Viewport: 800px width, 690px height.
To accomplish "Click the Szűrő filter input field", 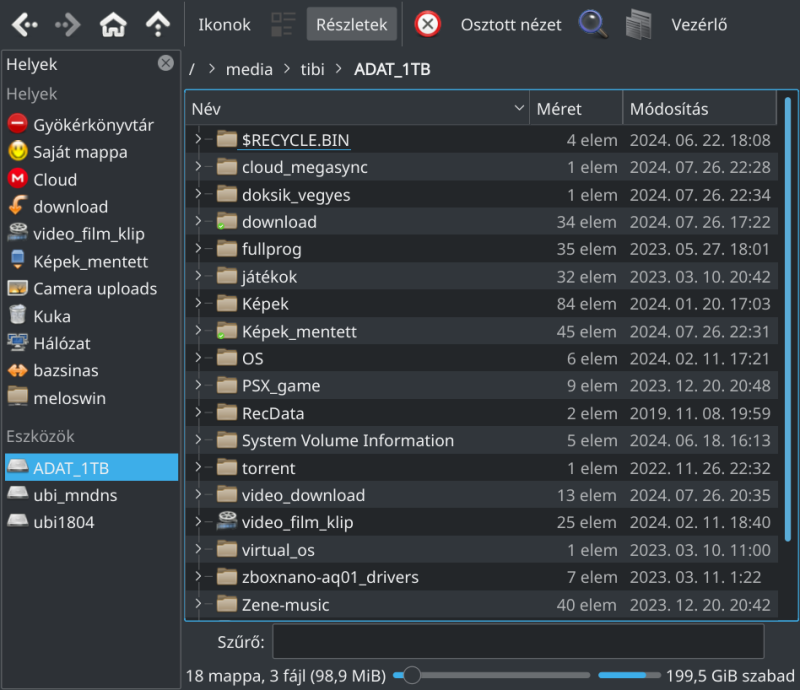I will point(518,642).
